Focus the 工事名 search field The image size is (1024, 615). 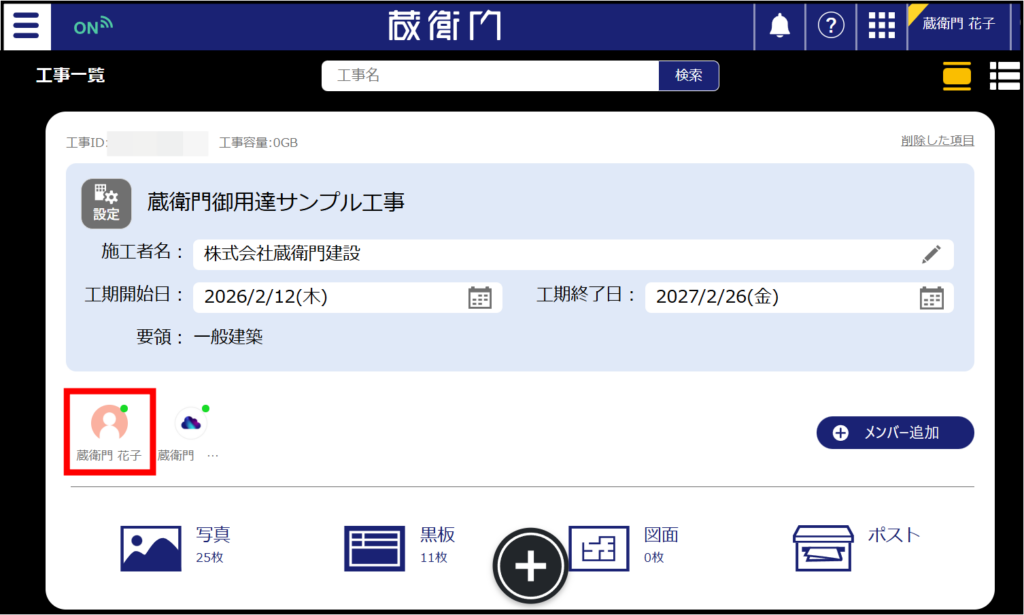490,76
